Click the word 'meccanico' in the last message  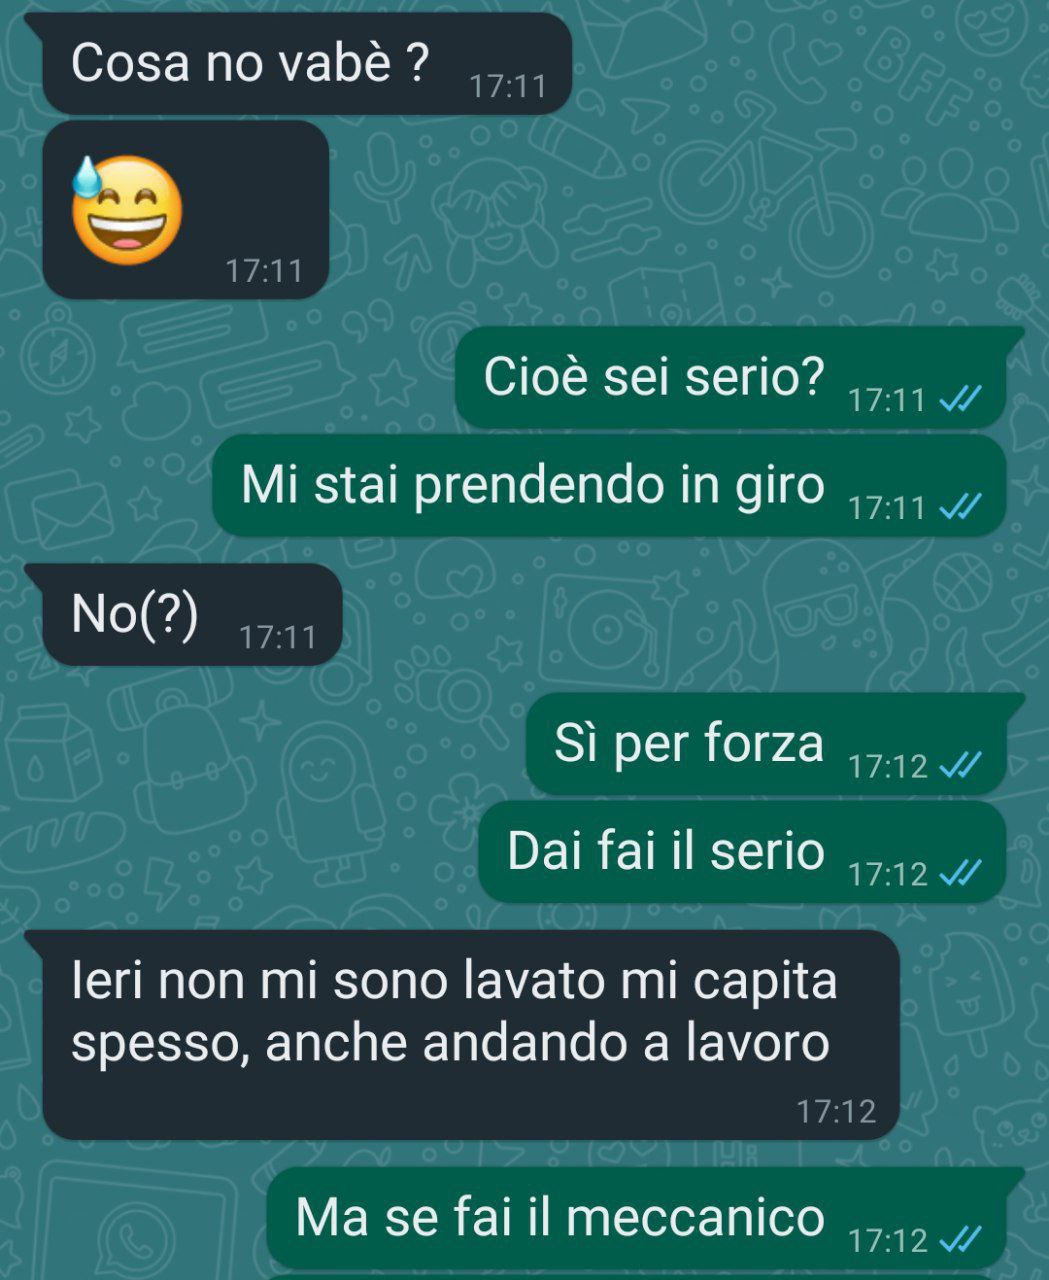pyautogui.click(x=696, y=1217)
